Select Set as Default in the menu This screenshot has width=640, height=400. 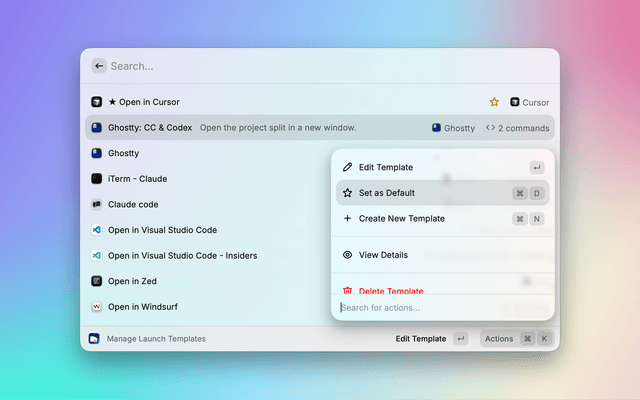(x=386, y=193)
